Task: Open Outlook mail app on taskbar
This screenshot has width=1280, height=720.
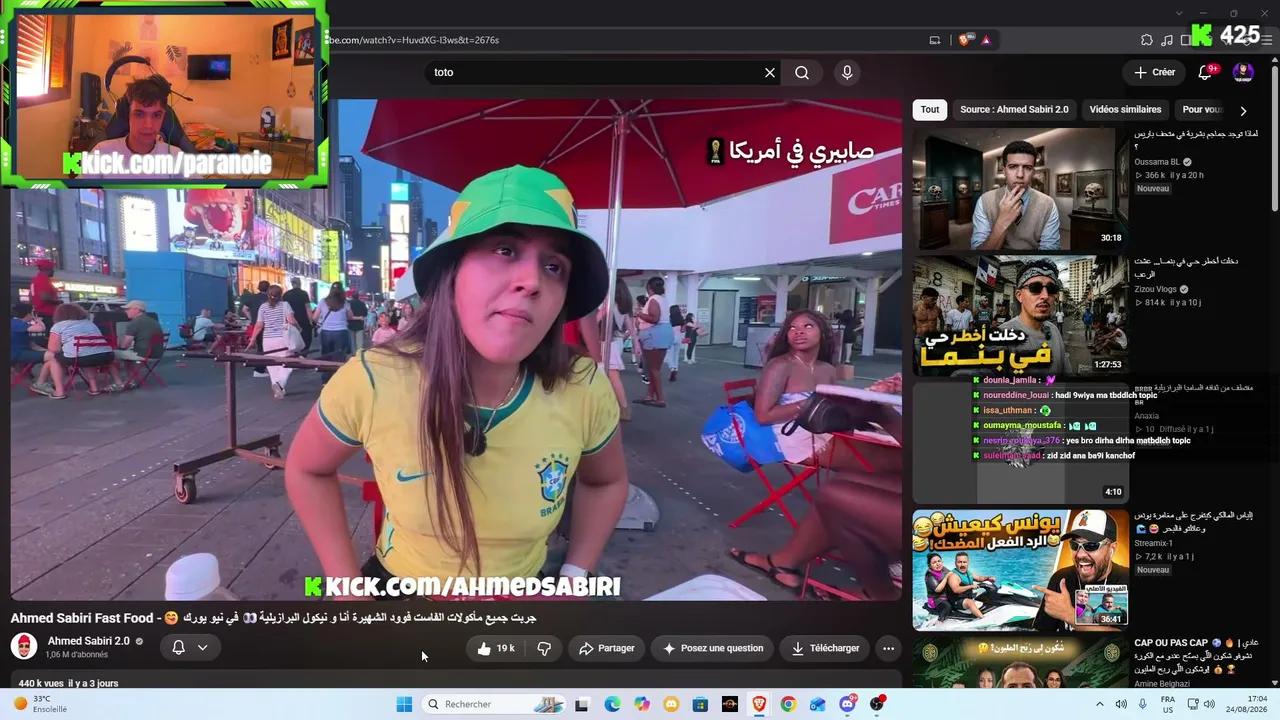Action: click(818, 704)
